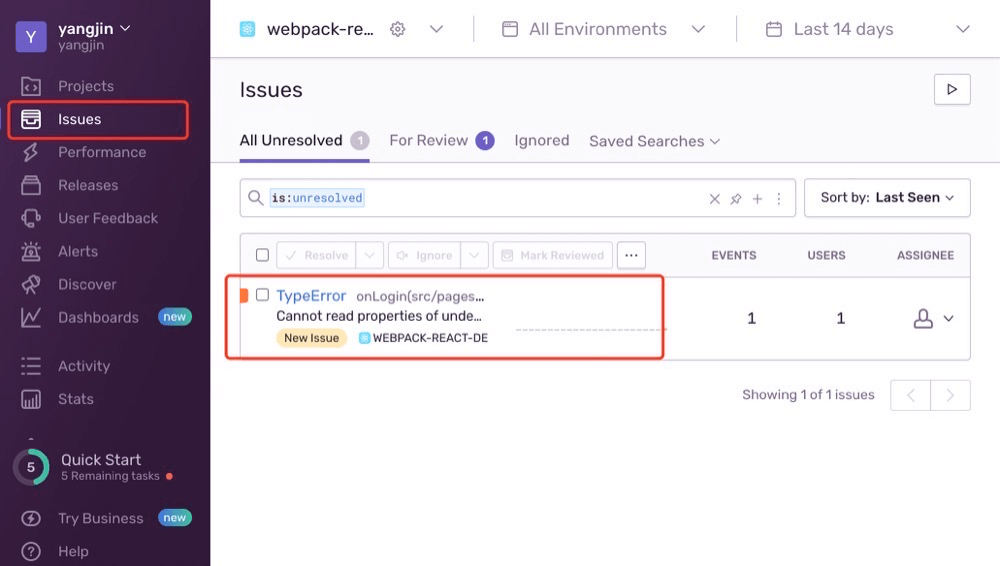Click the project settings gear icon
This screenshot has width=1000, height=566.
[x=397, y=29]
